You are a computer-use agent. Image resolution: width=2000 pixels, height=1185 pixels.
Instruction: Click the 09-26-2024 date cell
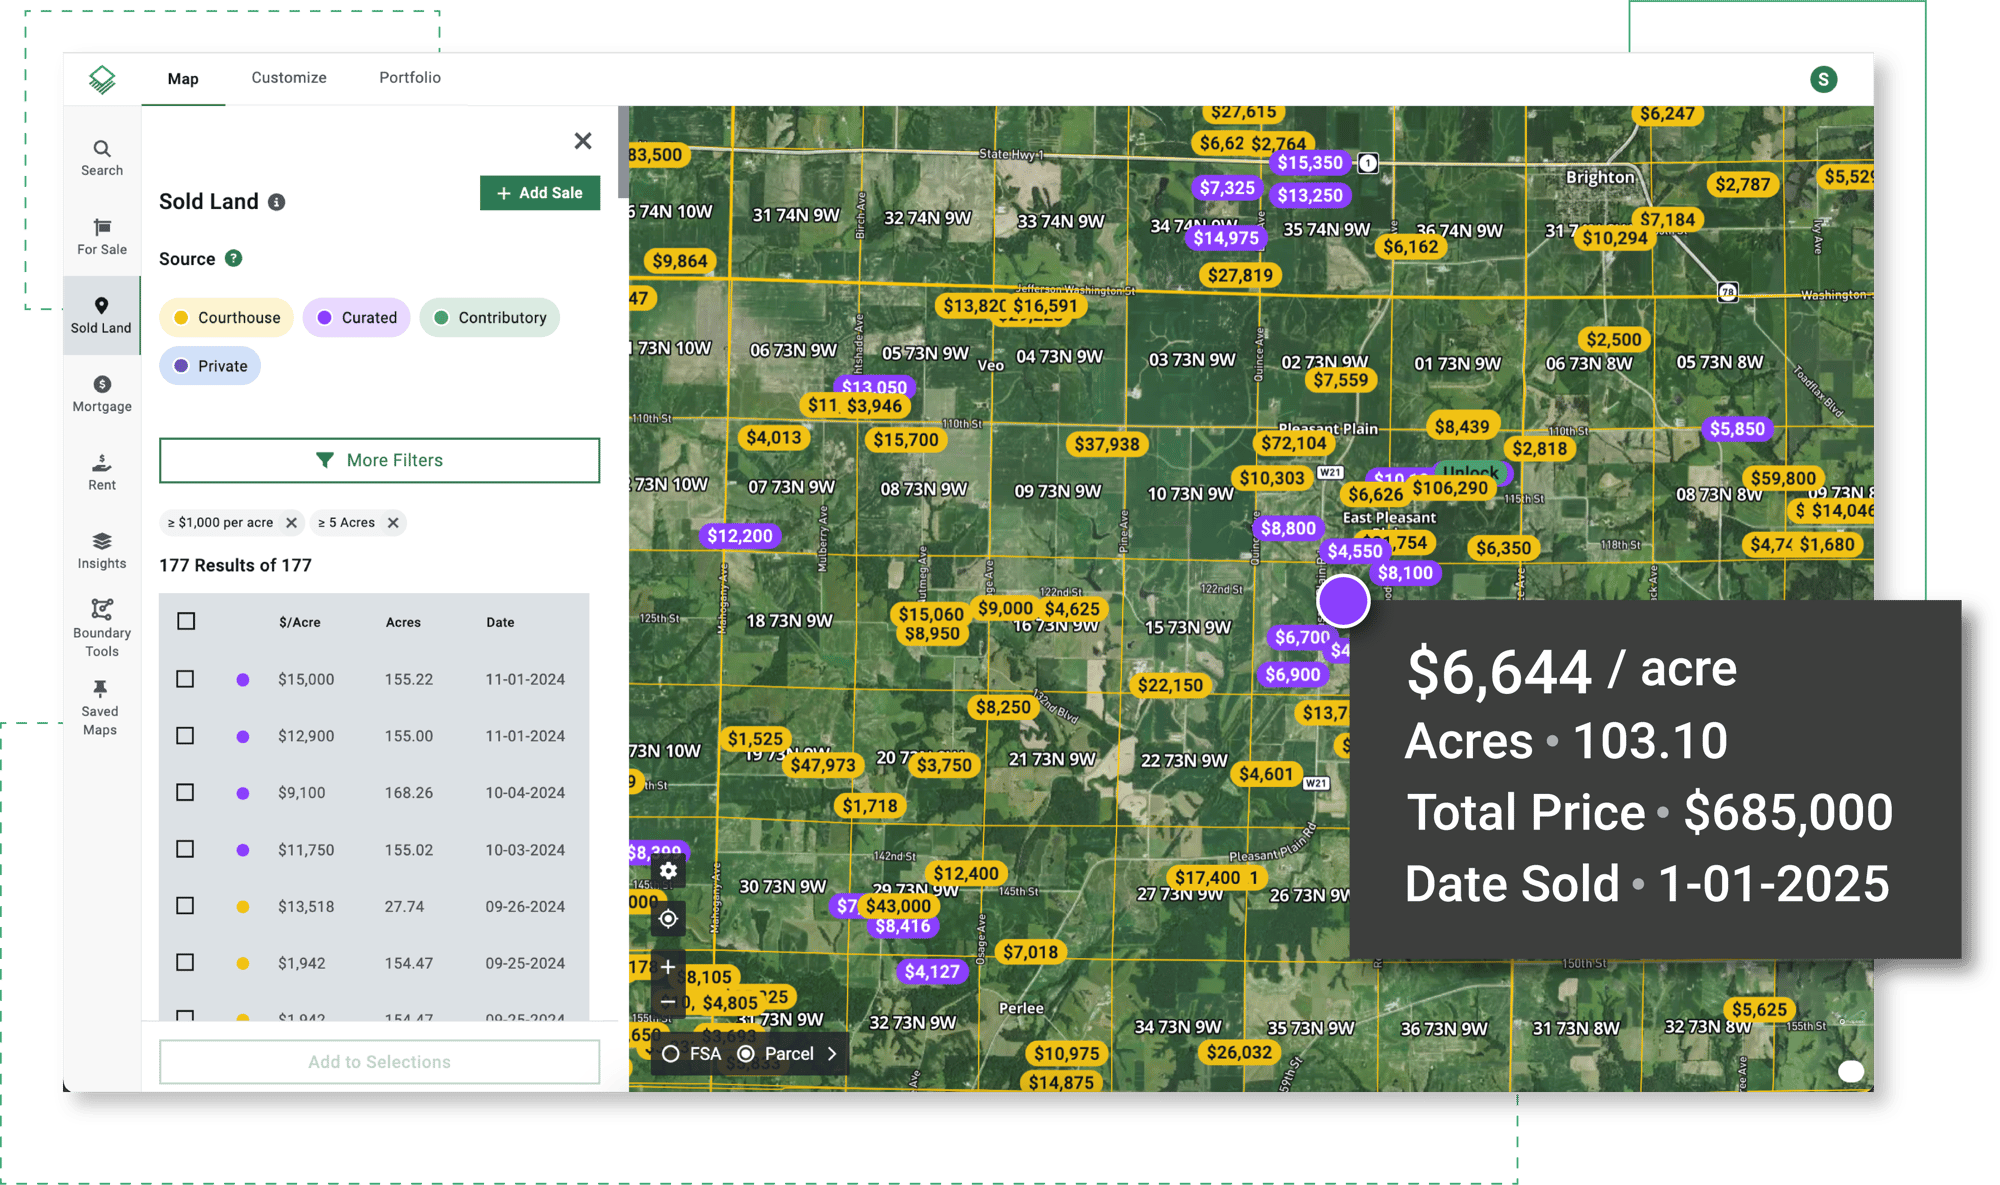coord(525,907)
